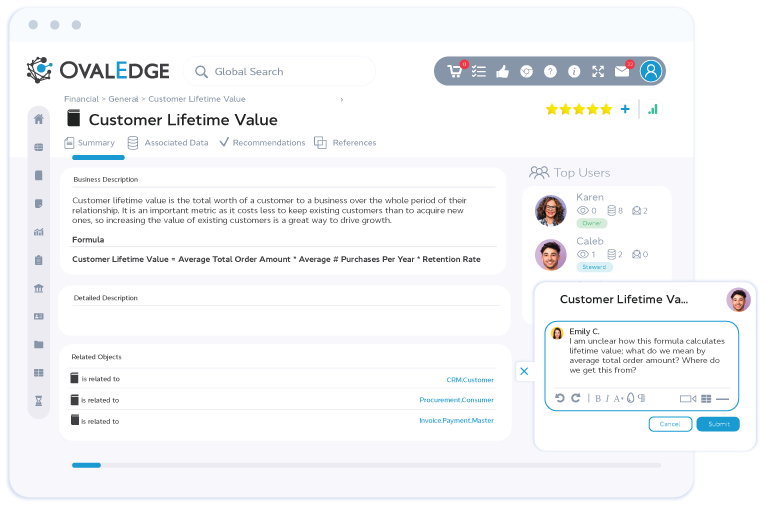Open the user profile avatar icon

651,71
